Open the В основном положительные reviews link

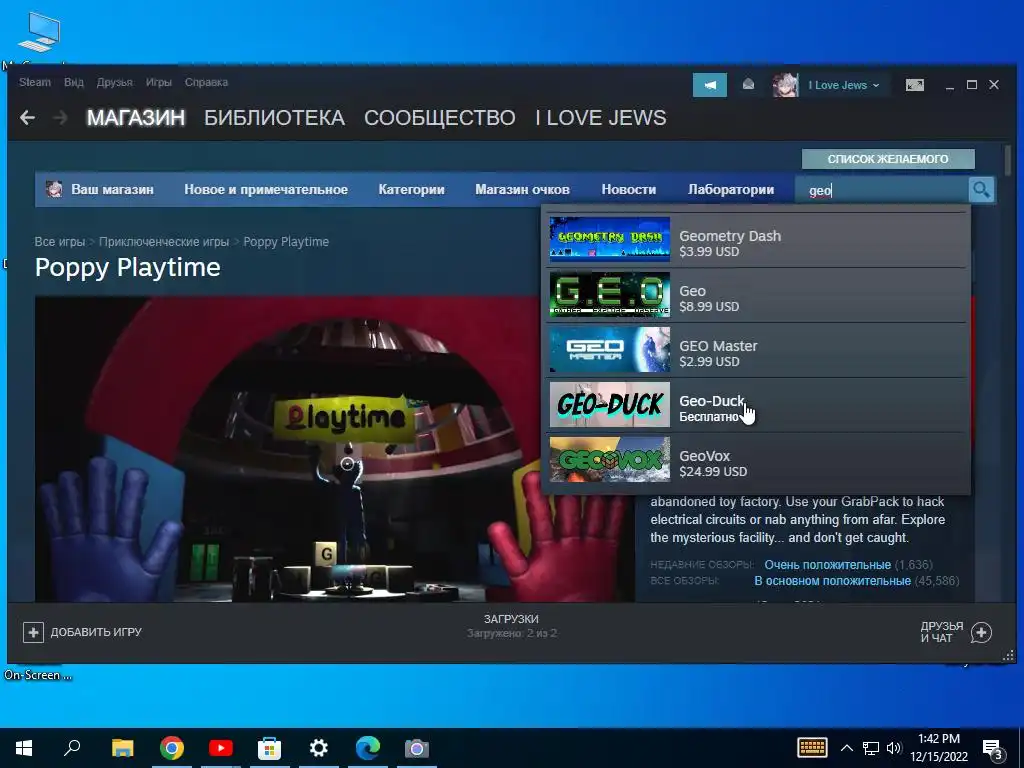833,581
